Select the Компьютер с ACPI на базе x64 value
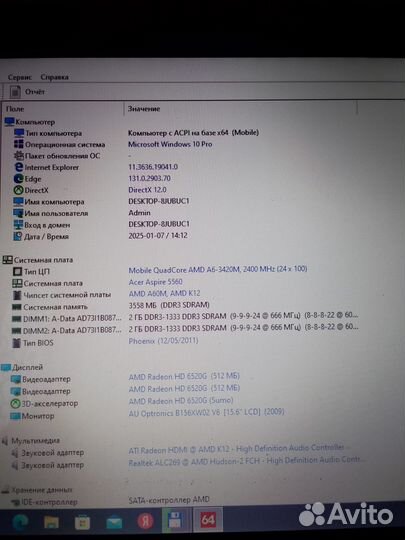The image size is (405, 540). tap(193, 133)
